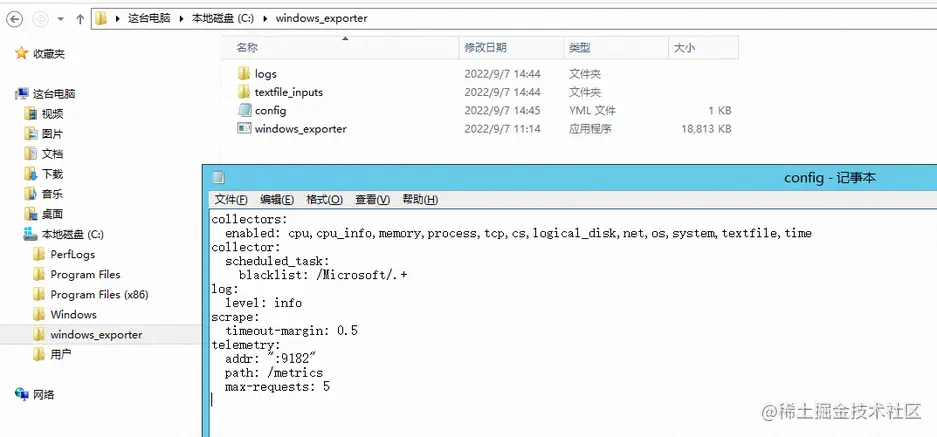Open 音乐 in the navigation pane
This screenshot has height=437, width=937.
tap(53, 194)
